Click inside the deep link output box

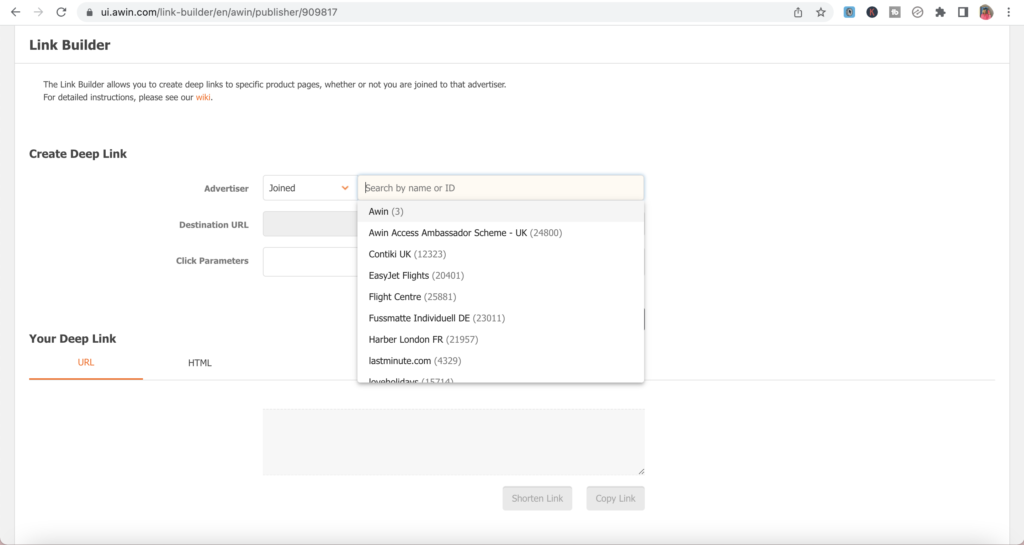454,442
